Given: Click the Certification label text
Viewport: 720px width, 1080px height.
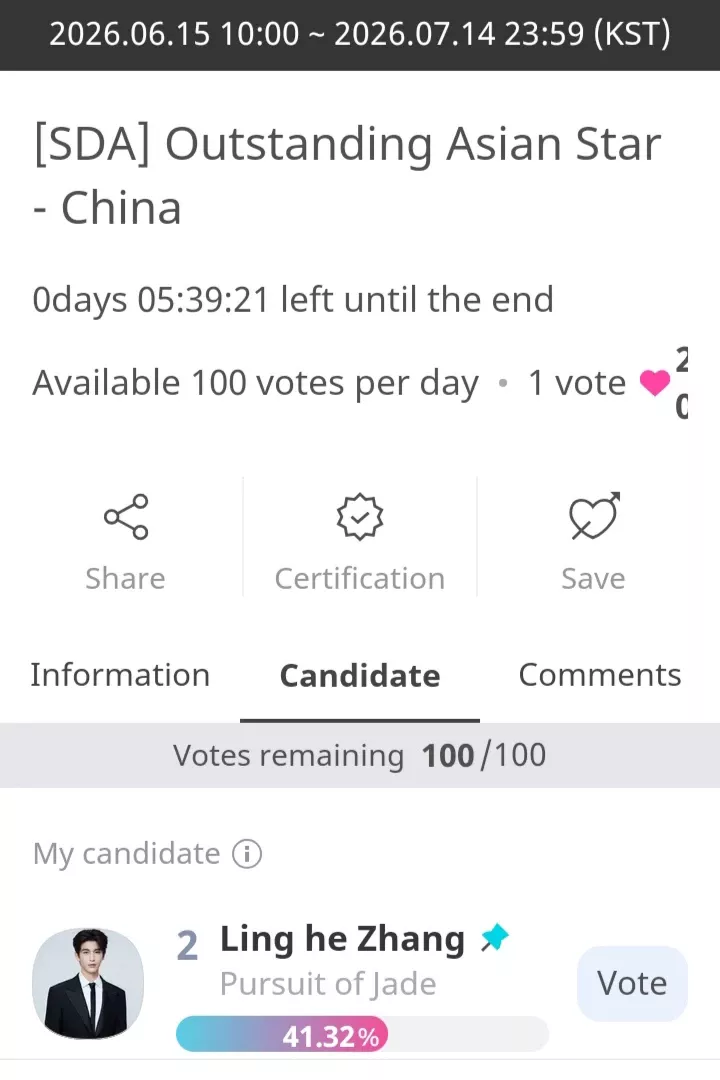Looking at the screenshot, I should (360, 579).
